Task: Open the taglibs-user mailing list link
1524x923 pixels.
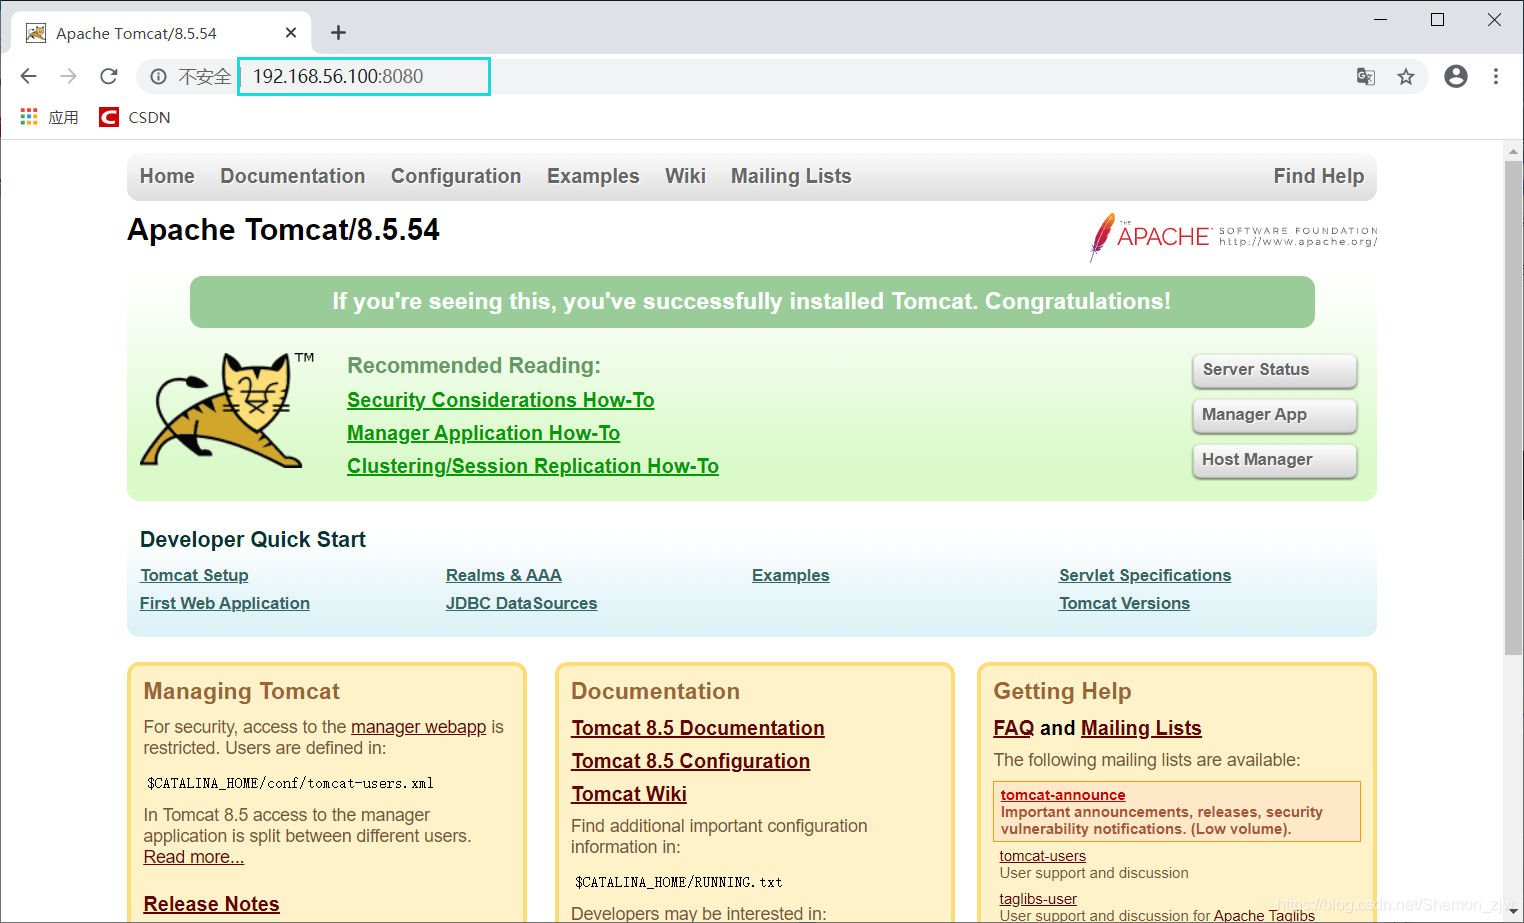Action: pyautogui.click(x=1038, y=899)
